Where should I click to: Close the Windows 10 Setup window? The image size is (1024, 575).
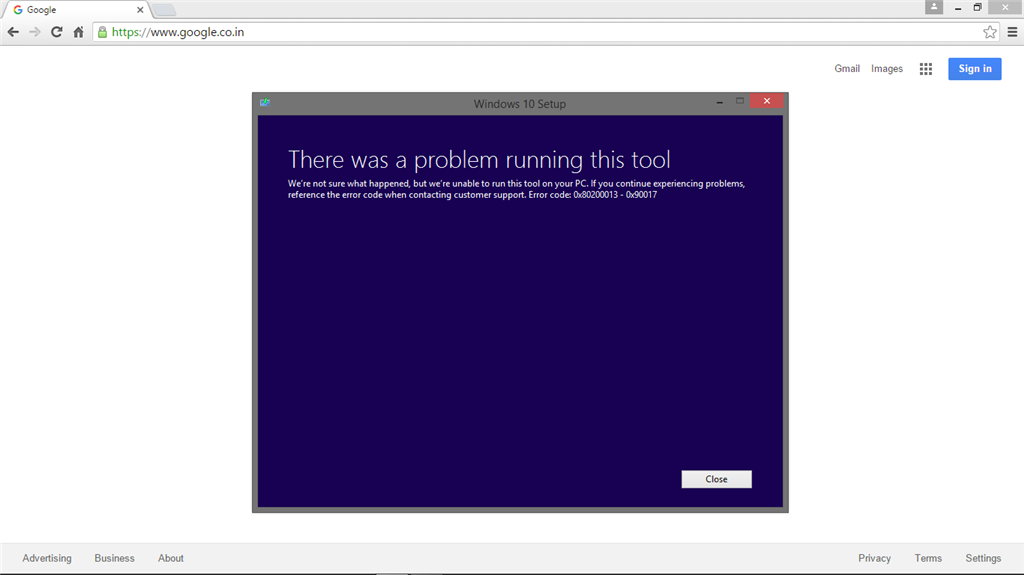point(767,101)
